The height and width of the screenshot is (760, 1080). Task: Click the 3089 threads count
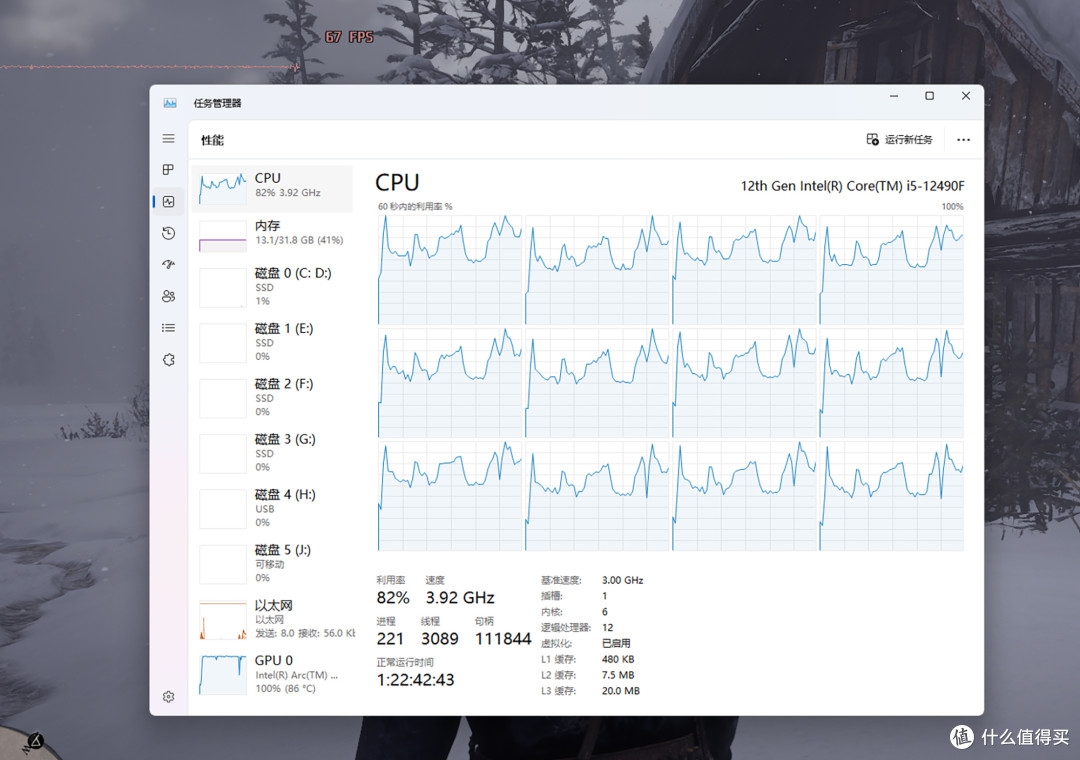tap(439, 639)
